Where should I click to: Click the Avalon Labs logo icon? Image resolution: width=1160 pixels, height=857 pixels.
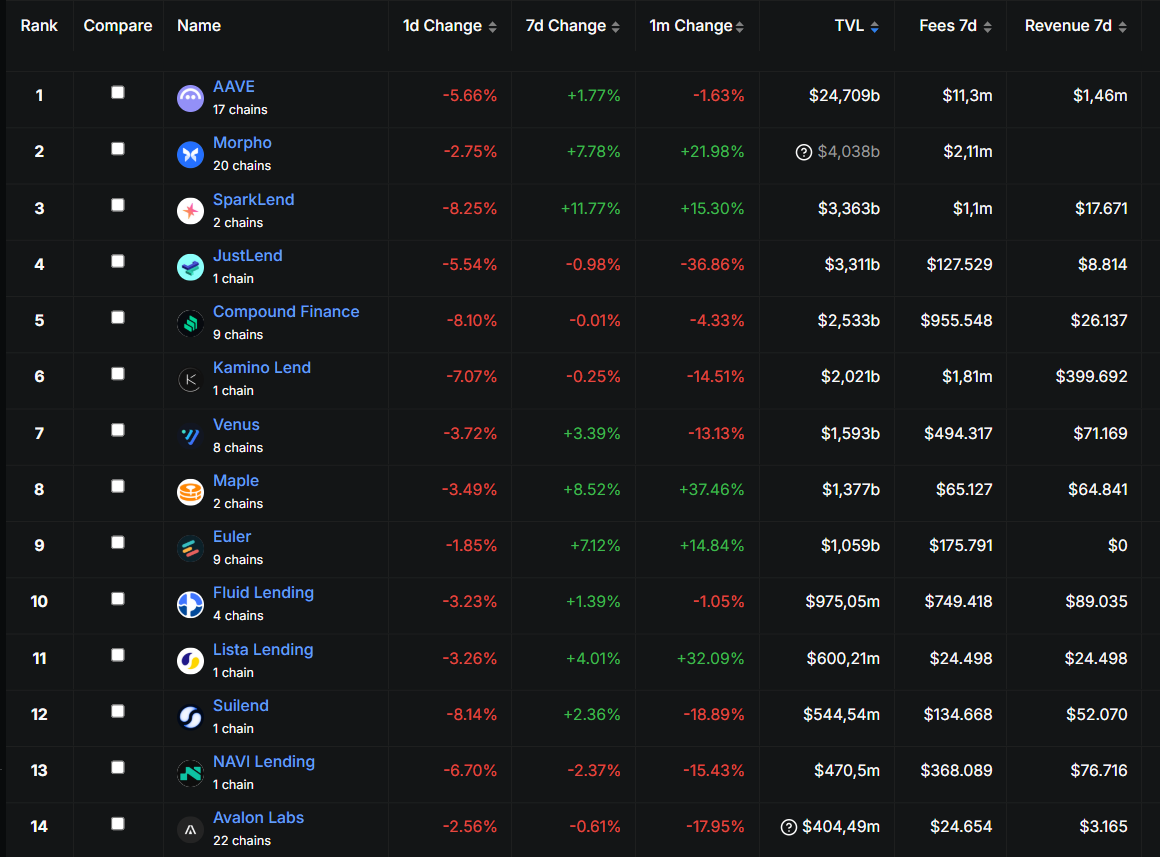pyautogui.click(x=190, y=830)
